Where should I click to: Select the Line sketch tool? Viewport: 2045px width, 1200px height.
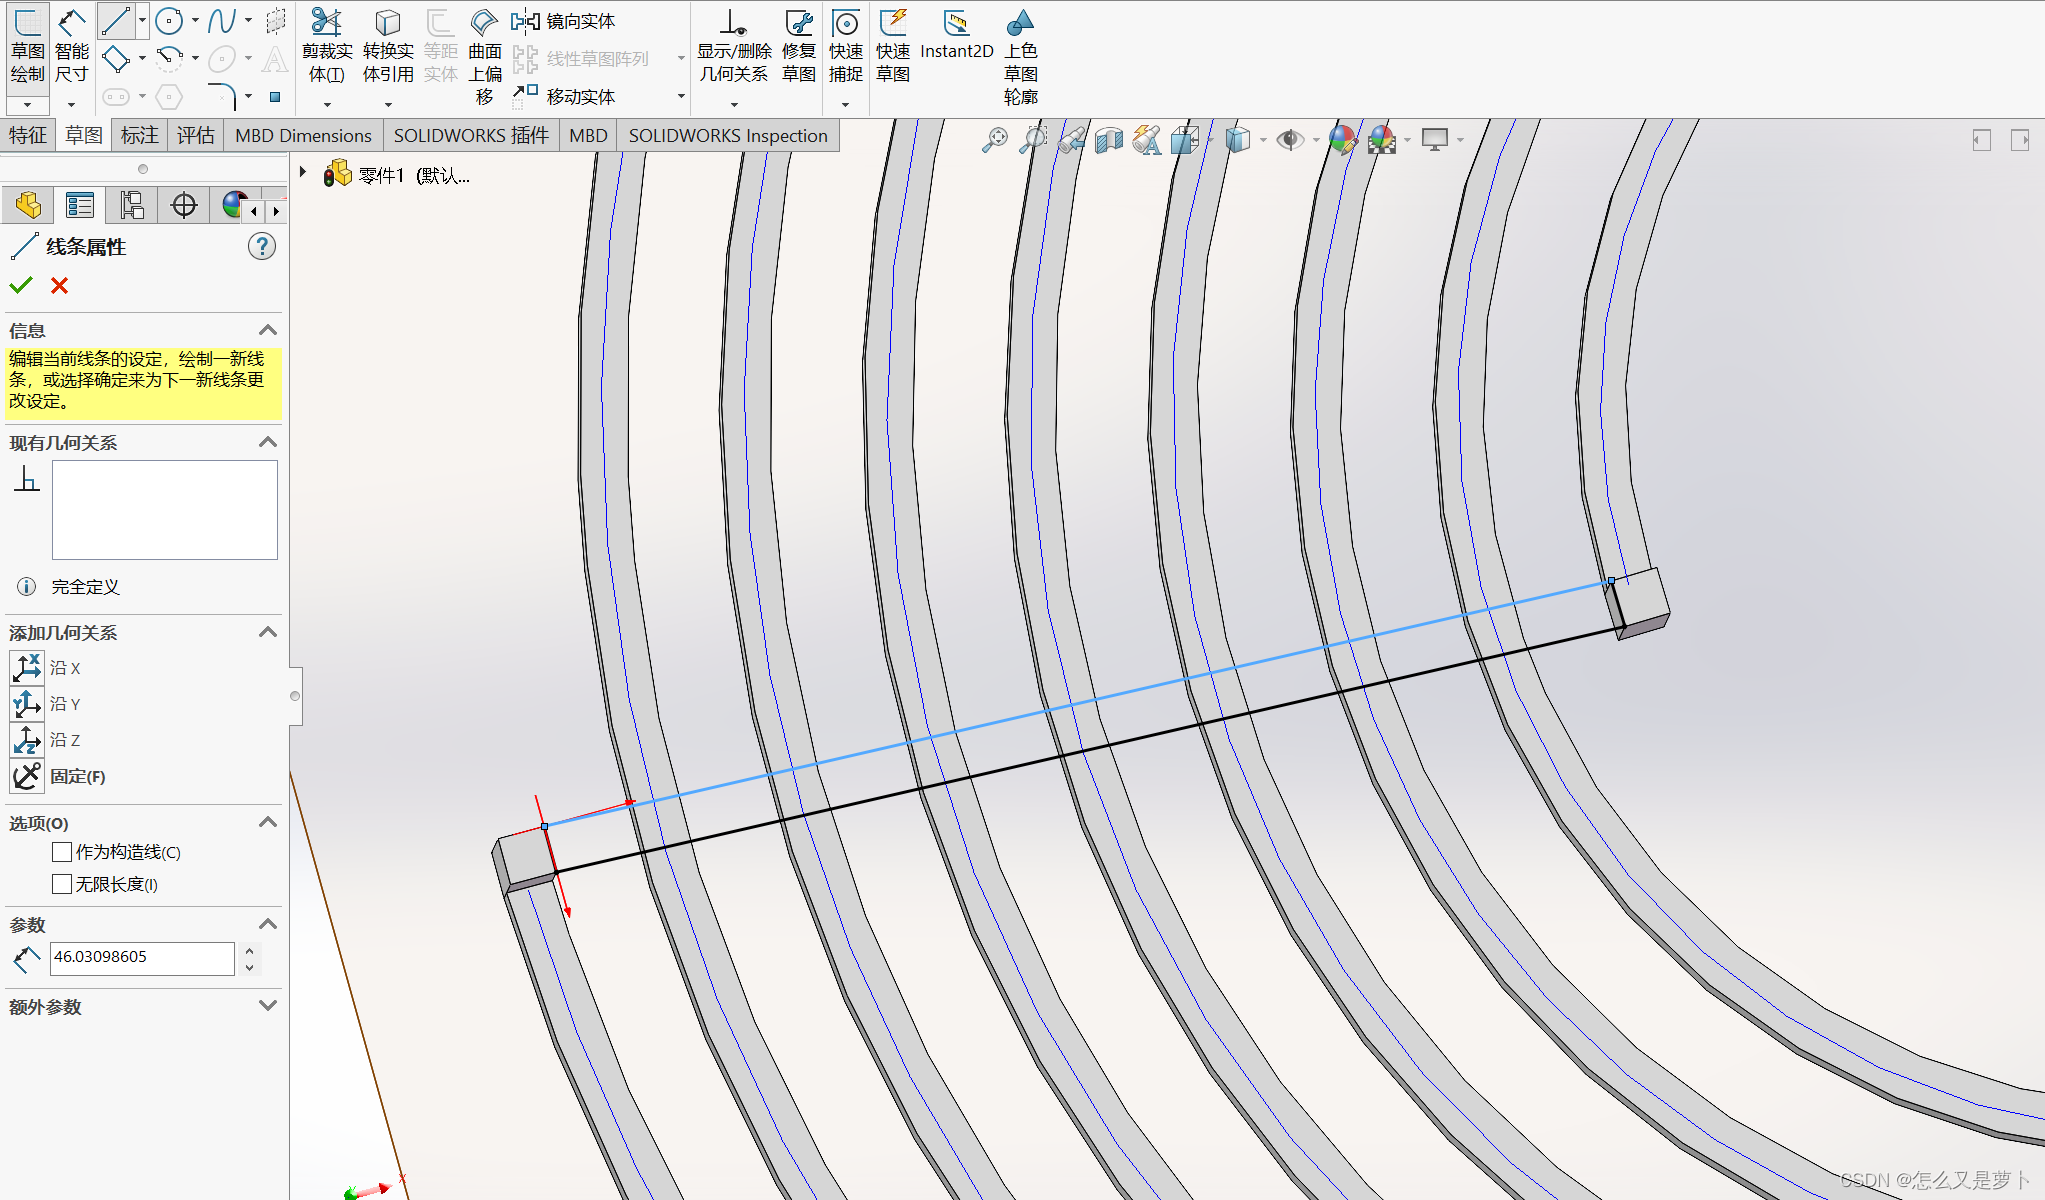tap(116, 20)
